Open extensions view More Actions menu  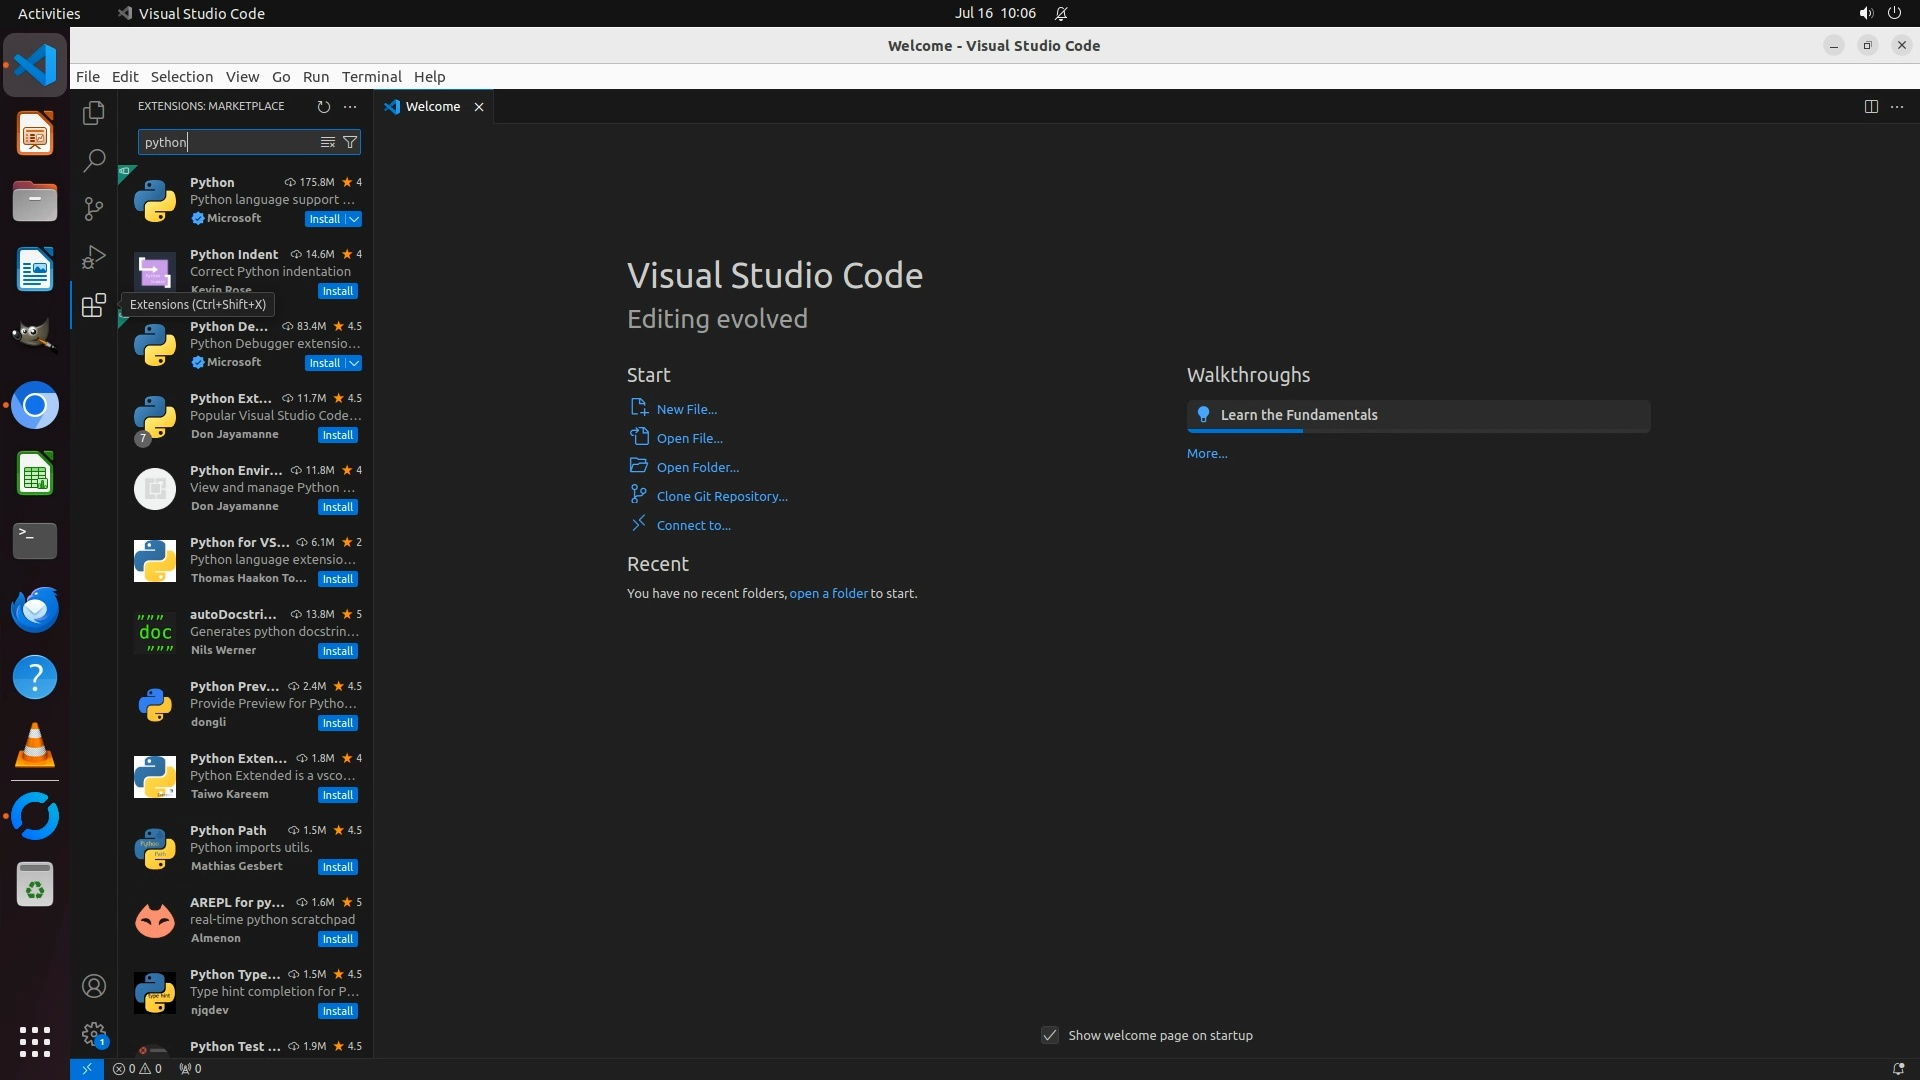(x=350, y=106)
